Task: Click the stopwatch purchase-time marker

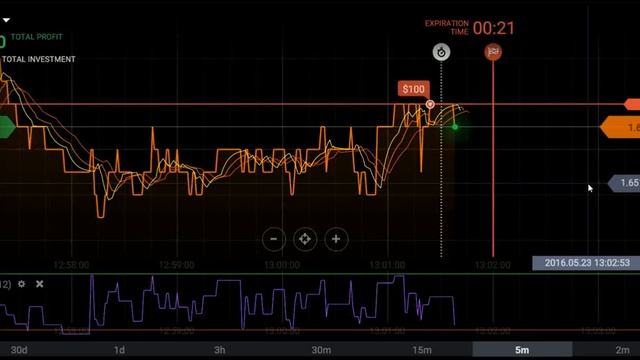Action: tap(441, 52)
